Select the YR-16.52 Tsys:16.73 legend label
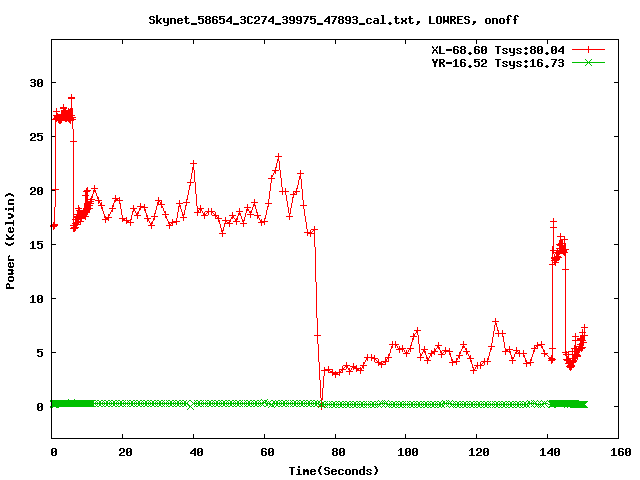The height and width of the screenshot is (480, 640). click(498, 63)
